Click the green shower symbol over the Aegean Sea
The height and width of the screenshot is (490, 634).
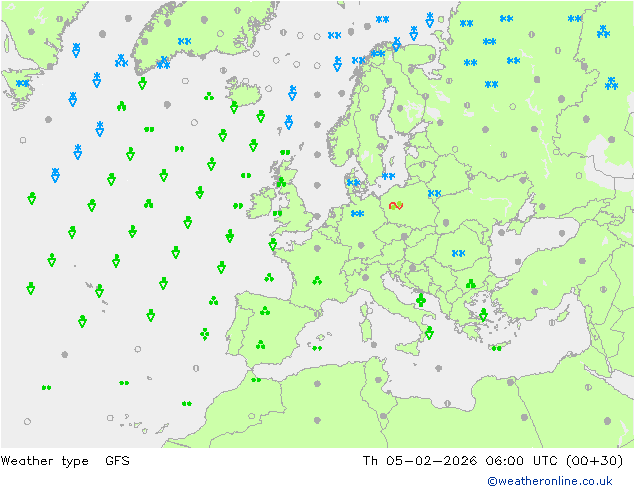[x=483, y=315]
